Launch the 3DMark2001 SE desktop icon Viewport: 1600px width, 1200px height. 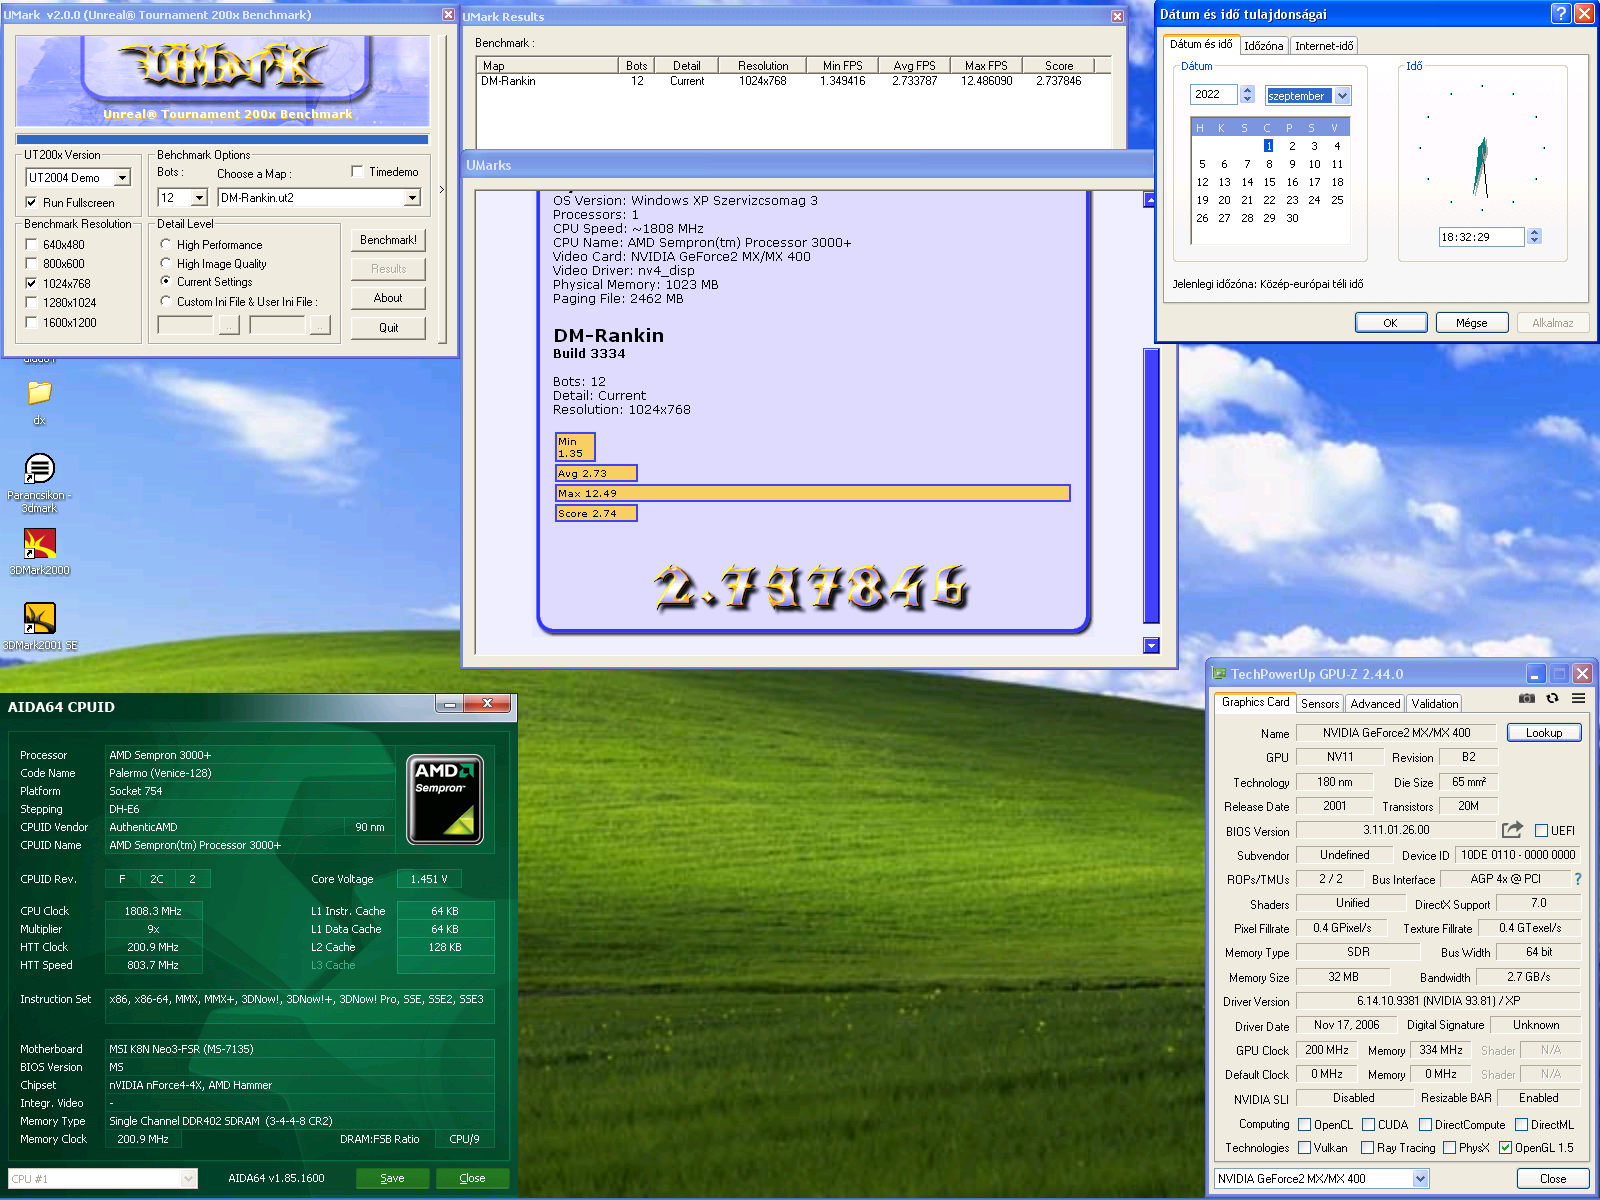click(x=39, y=618)
